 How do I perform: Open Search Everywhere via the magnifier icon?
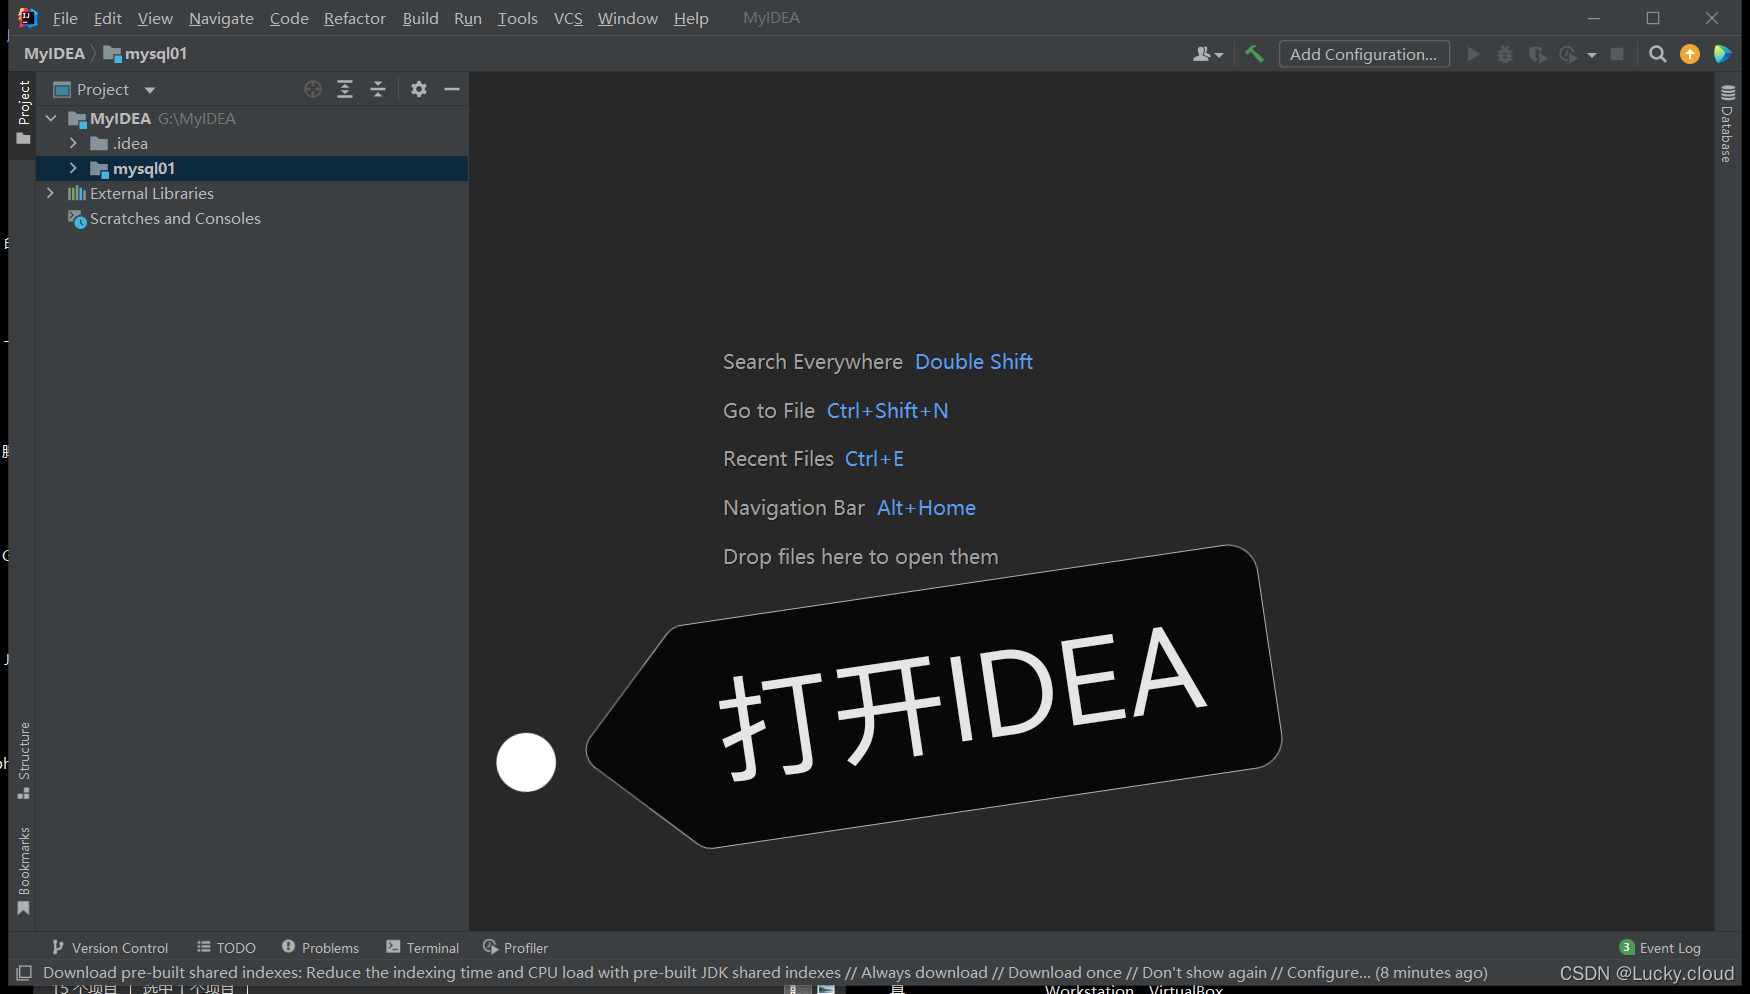[1657, 54]
